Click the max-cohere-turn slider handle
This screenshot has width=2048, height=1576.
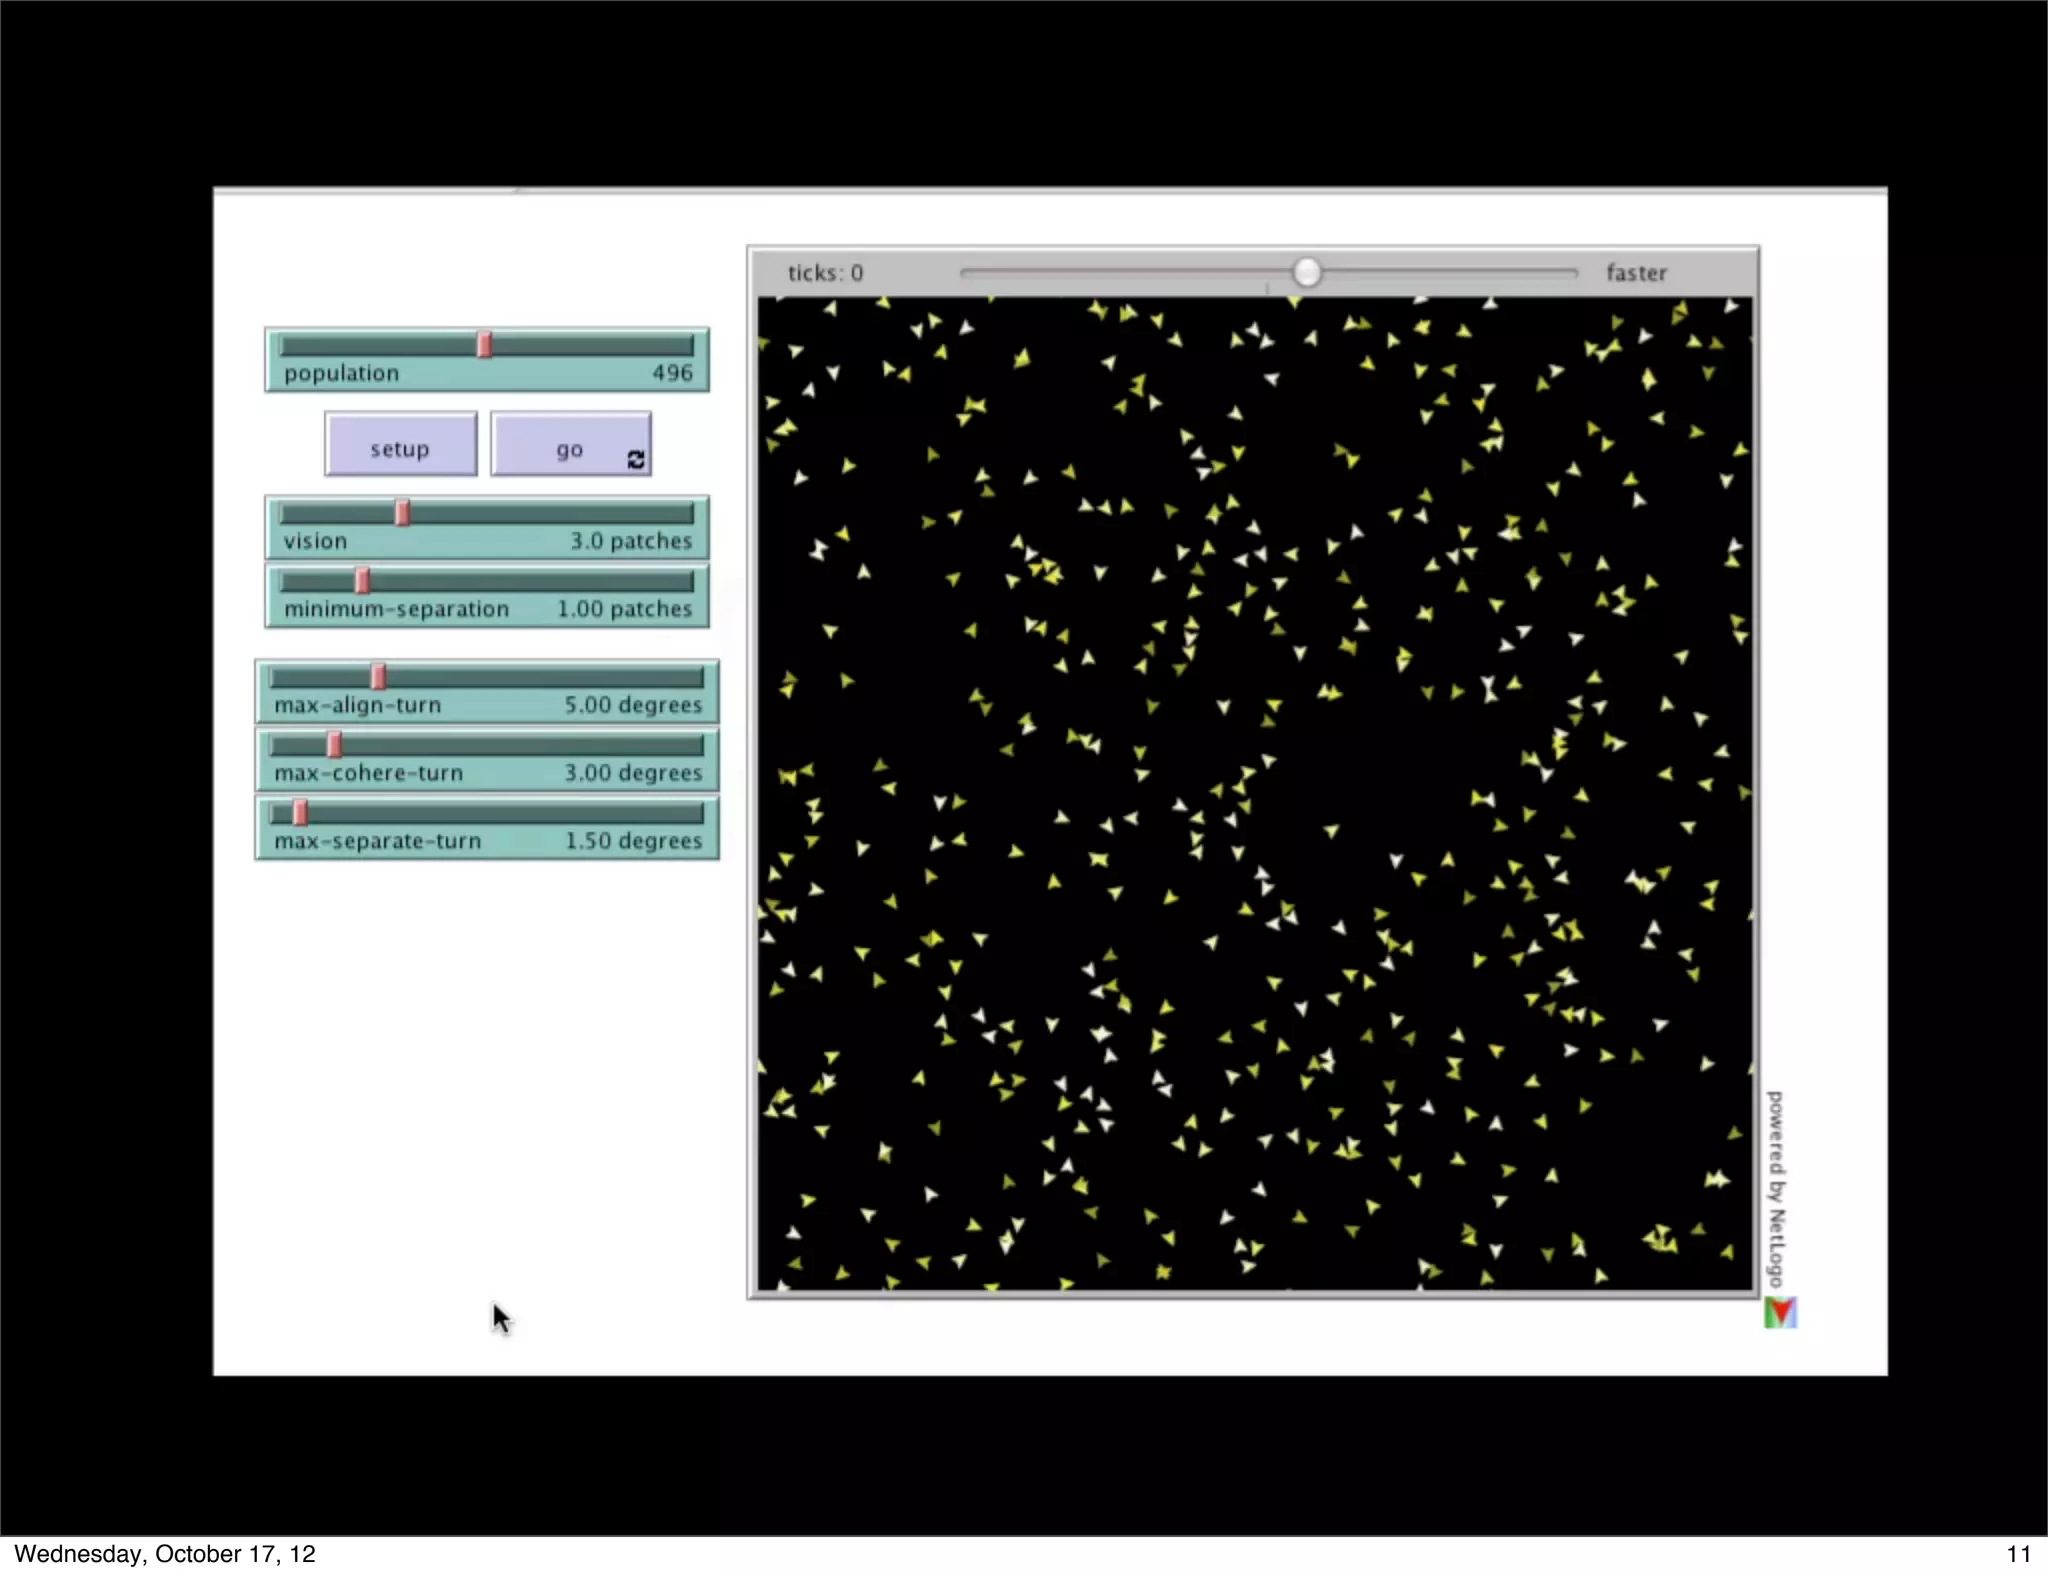tap(334, 745)
